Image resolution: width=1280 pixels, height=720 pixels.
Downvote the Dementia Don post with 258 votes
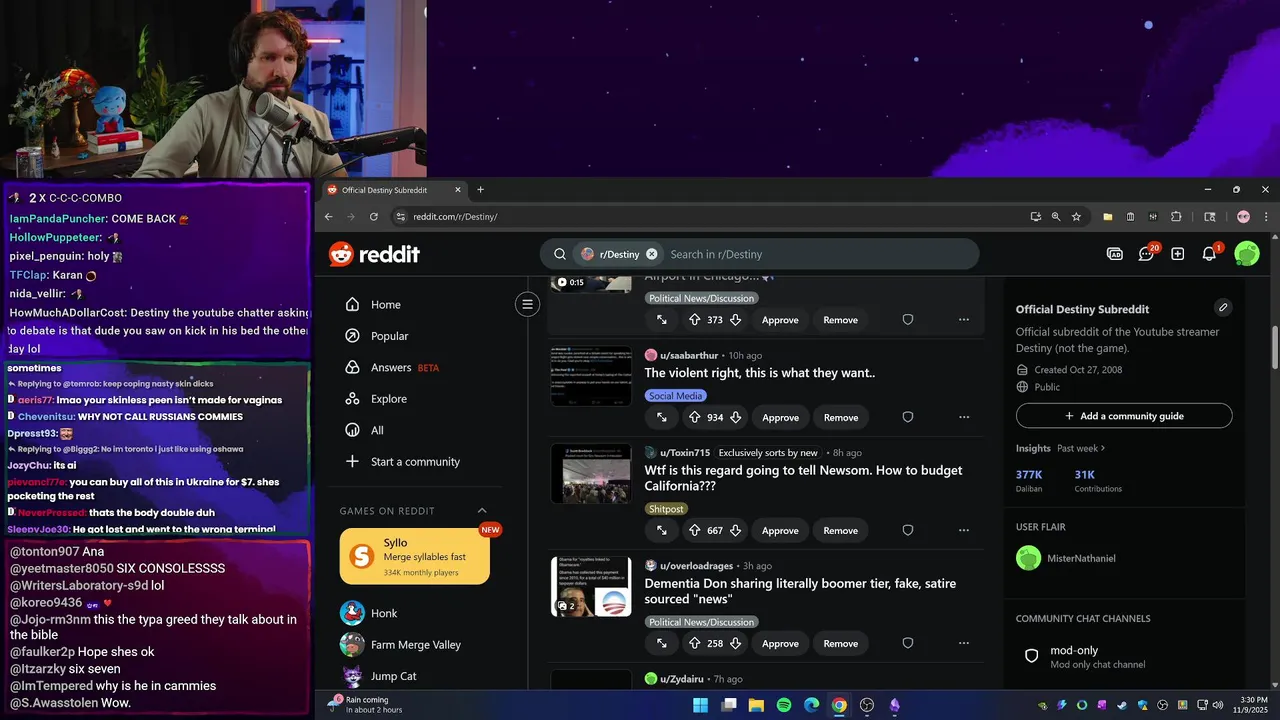tap(736, 643)
